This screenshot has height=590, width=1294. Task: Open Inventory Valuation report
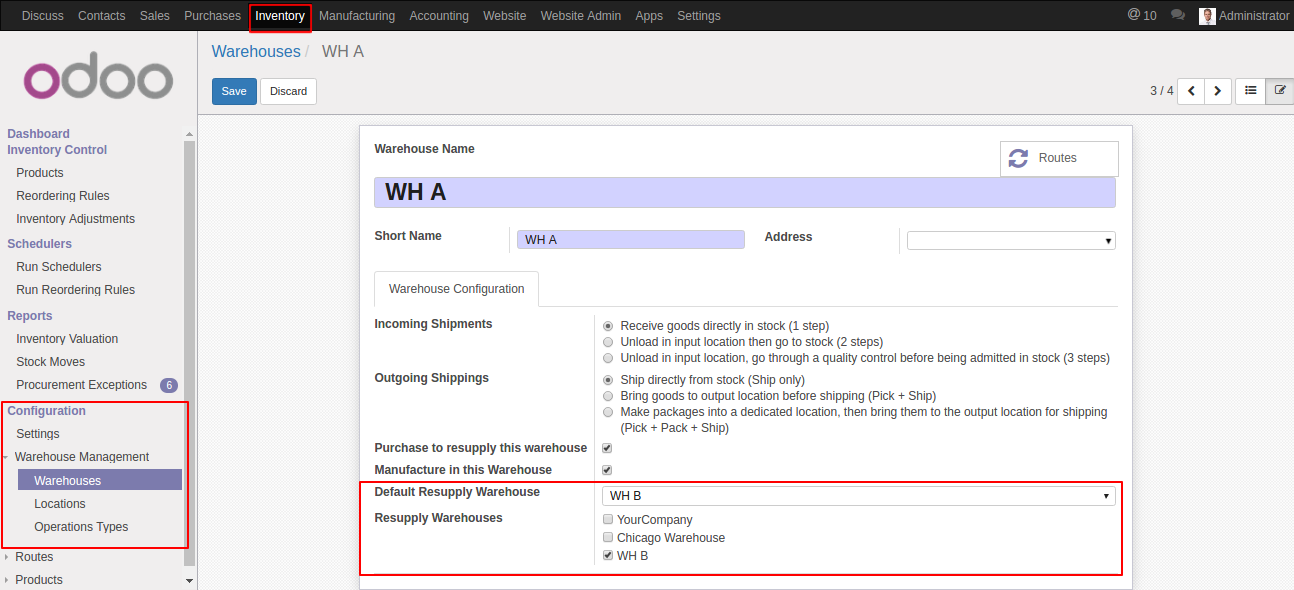(67, 339)
